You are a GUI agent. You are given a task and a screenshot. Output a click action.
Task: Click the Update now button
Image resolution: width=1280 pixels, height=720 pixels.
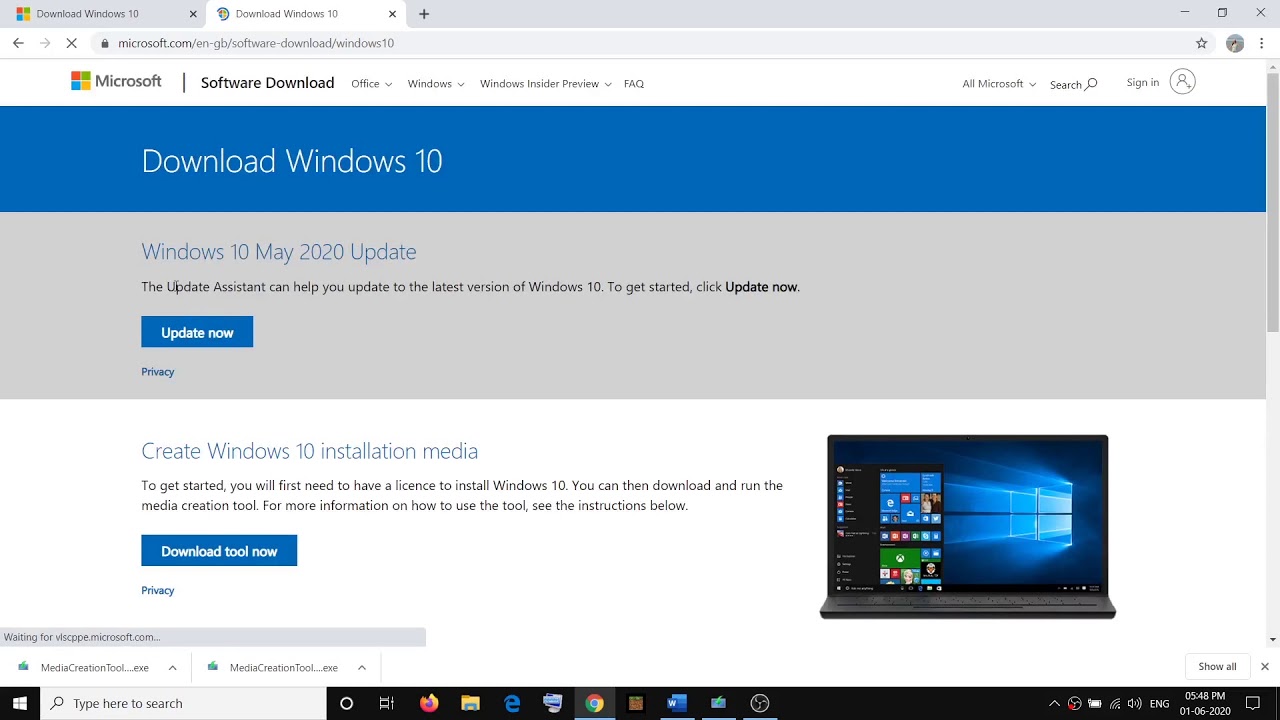pyautogui.click(x=197, y=332)
